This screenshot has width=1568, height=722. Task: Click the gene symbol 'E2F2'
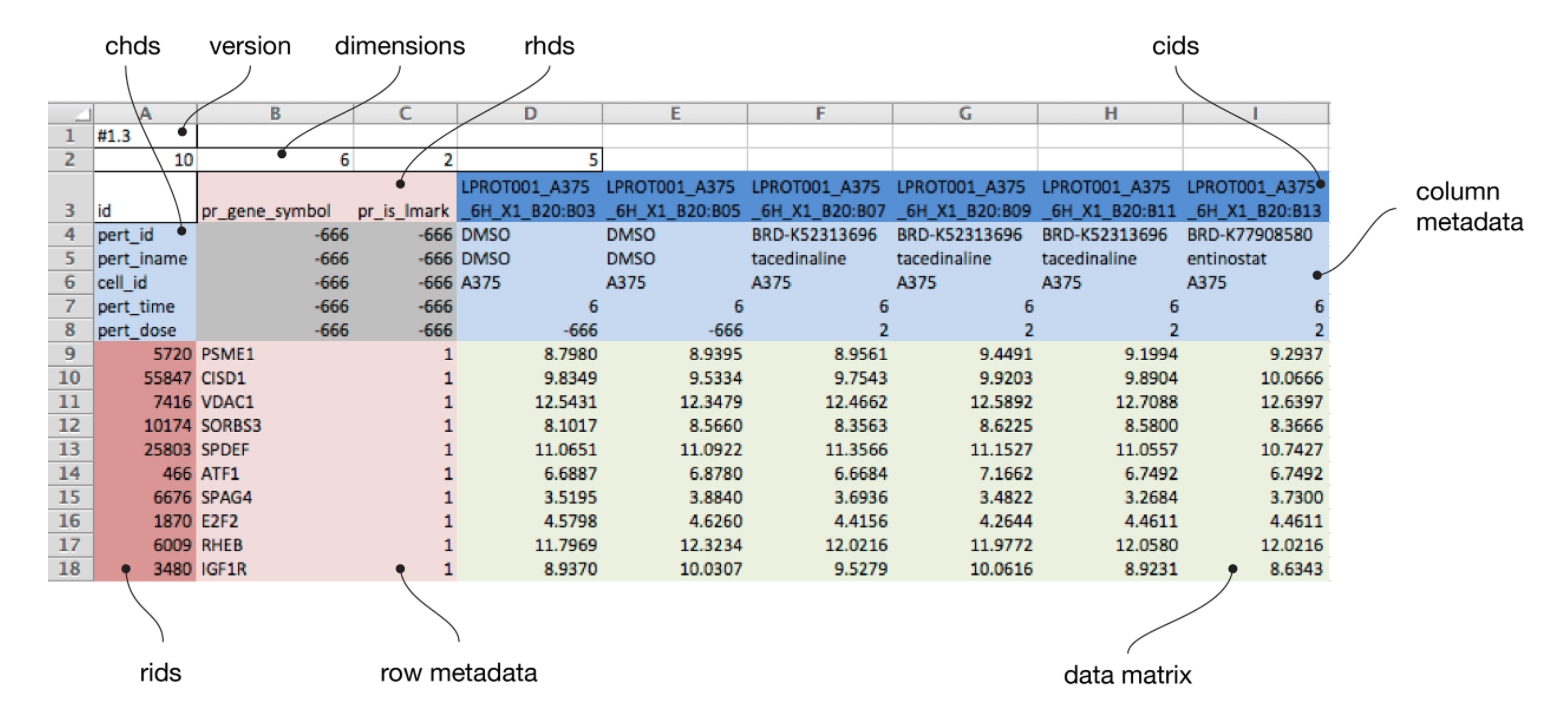pyautogui.click(x=275, y=520)
